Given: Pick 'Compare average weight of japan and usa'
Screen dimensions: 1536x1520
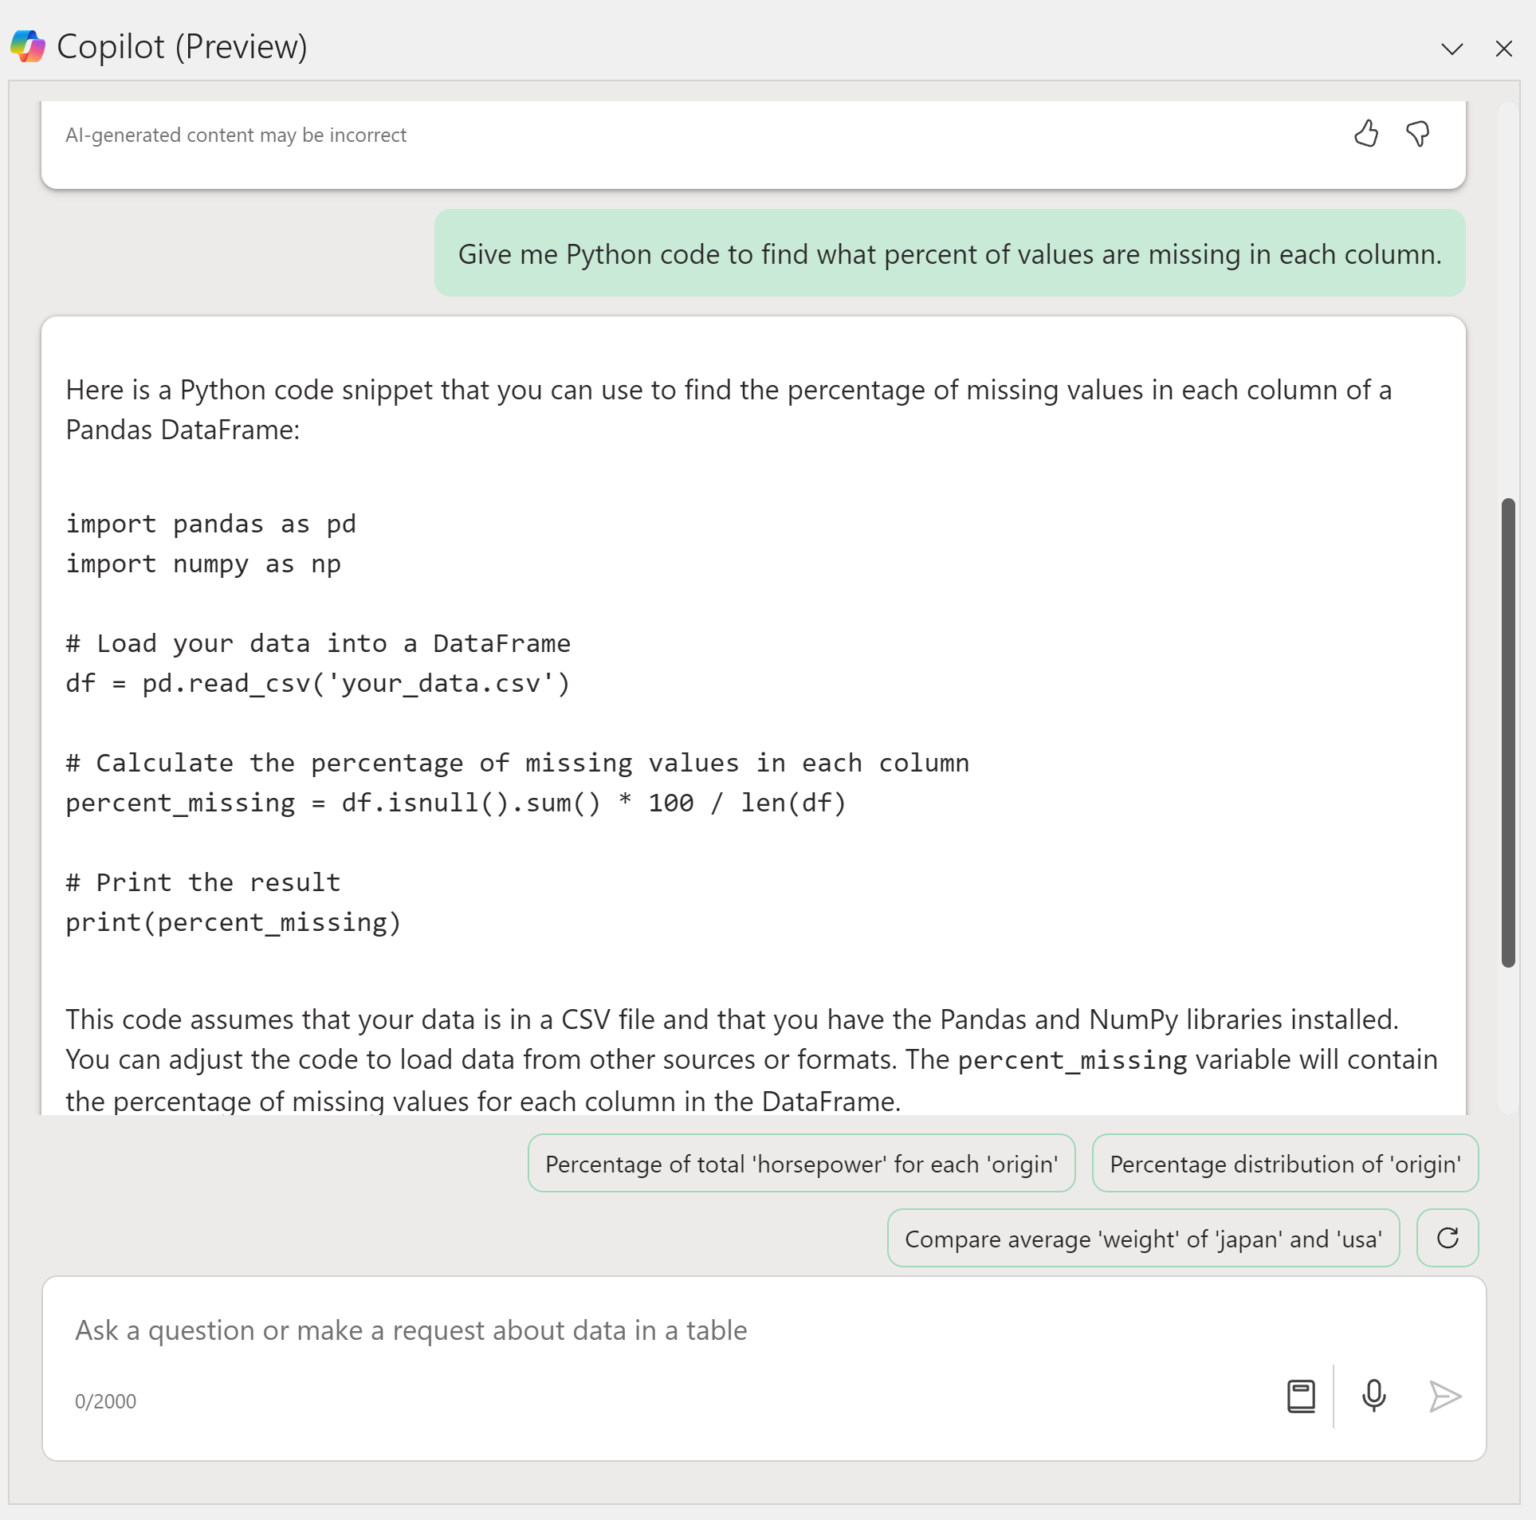Looking at the screenshot, I should point(1143,1239).
